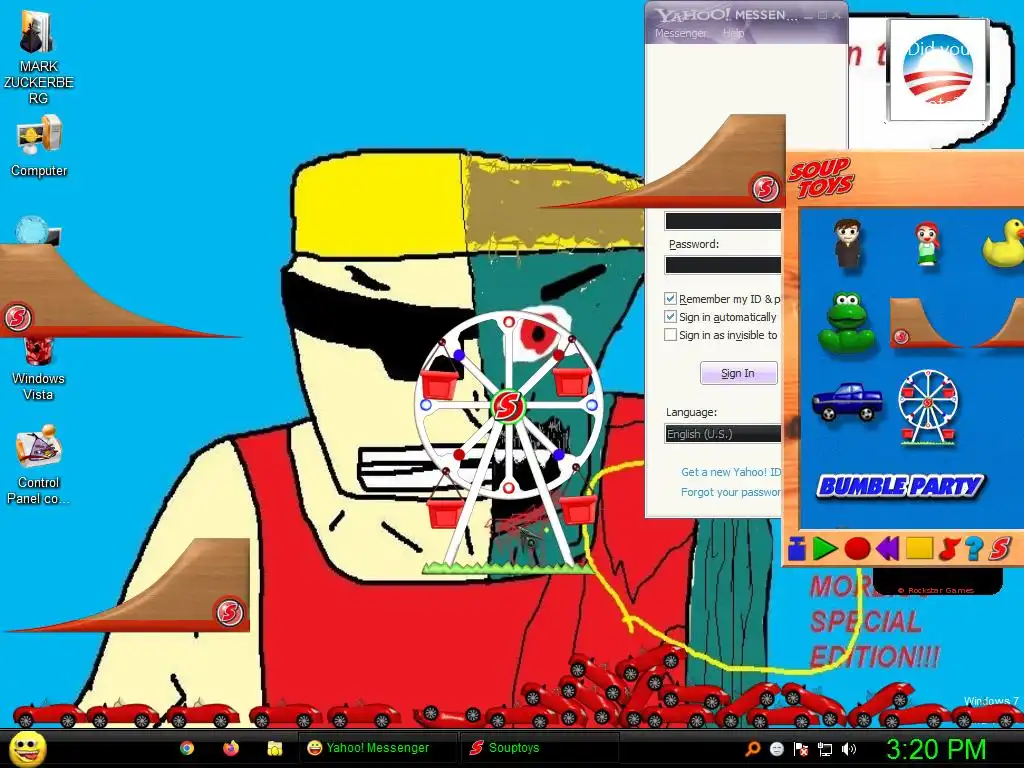The image size is (1024, 768).
Task: Select the yellow rubber duck toy
Action: 1004,244
